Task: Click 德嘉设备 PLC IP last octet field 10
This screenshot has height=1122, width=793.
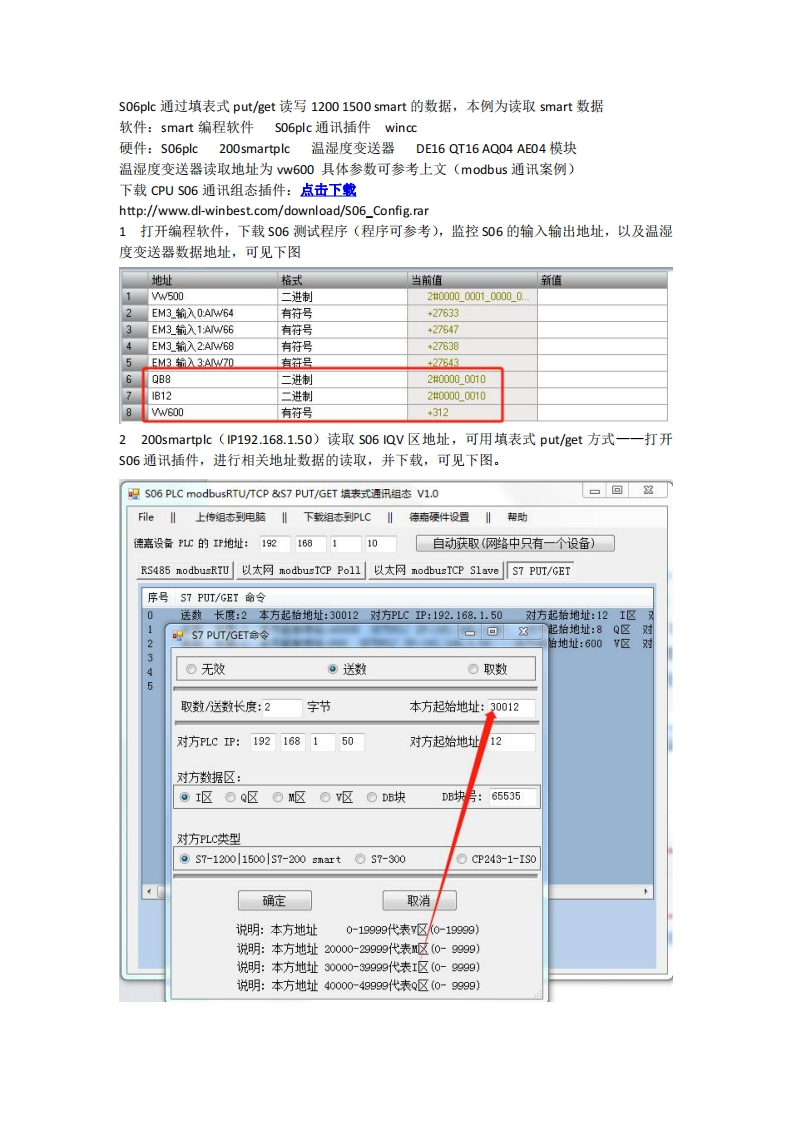Action: click(380, 543)
